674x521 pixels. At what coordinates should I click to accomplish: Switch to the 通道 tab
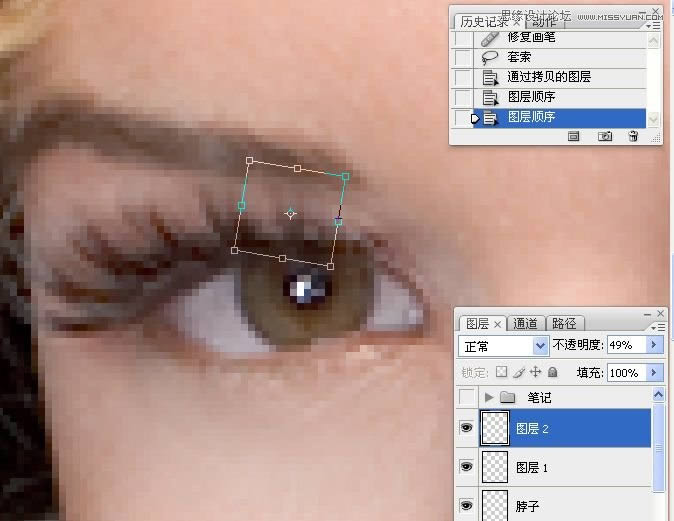pos(526,323)
